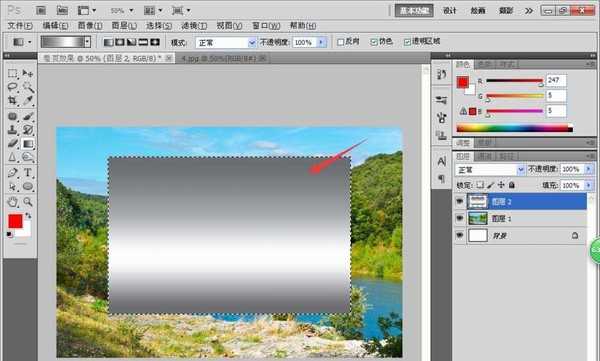The width and height of the screenshot is (600, 361).
Task: Choose the linear gradient style icon
Action: tap(109, 42)
